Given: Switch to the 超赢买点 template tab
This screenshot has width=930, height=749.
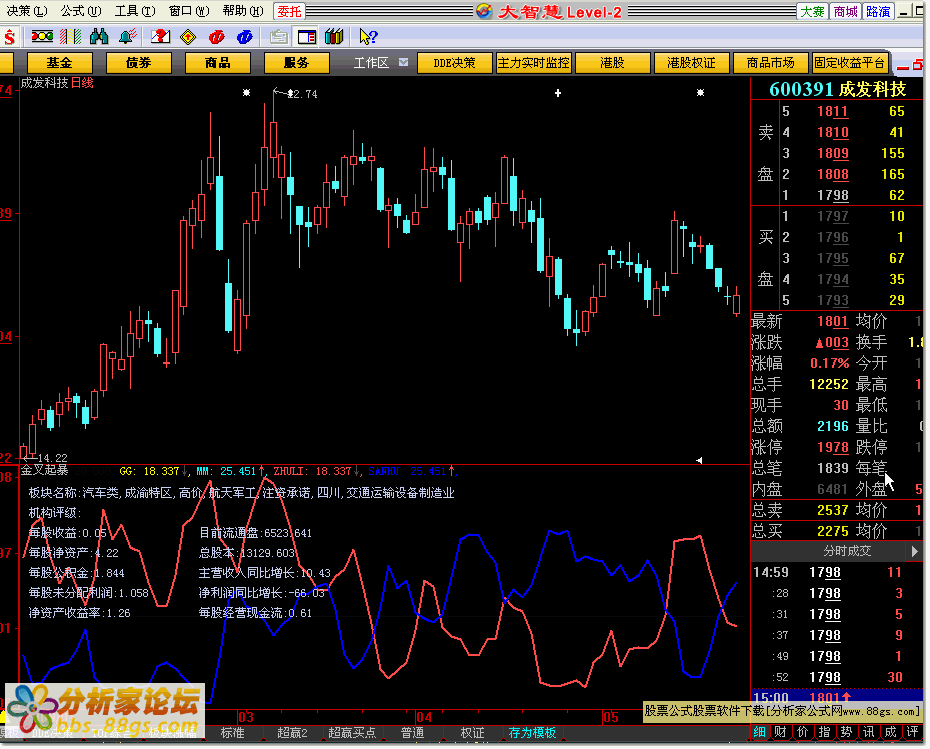Looking at the screenshot, I should [x=352, y=733].
